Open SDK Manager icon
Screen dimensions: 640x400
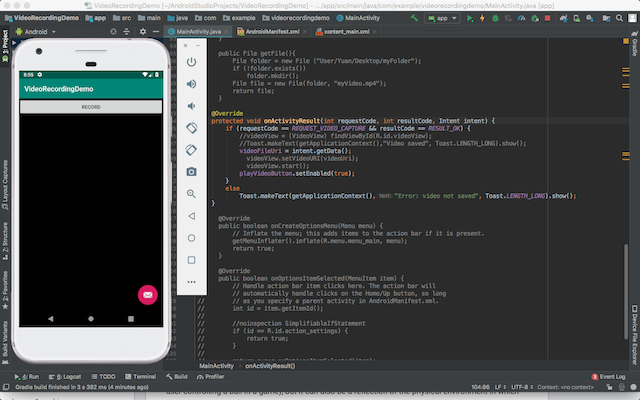coord(590,18)
